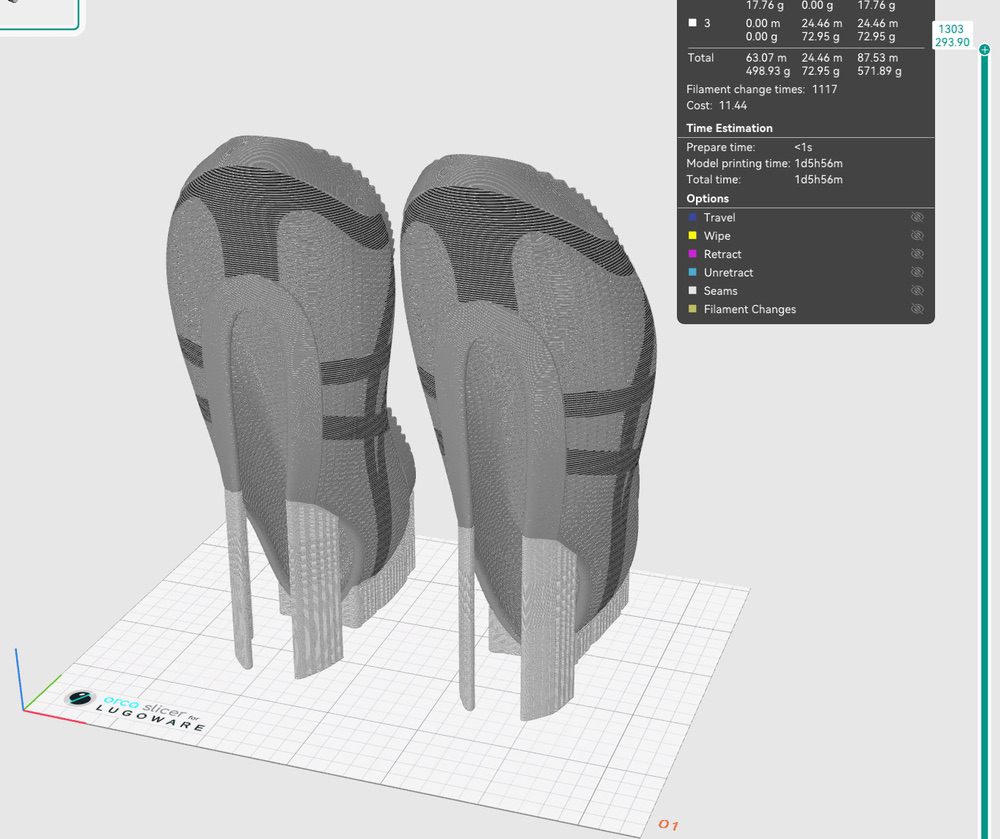Click the "Total" row label in filament table
Viewport: 1000px width, 839px height.
click(700, 58)
